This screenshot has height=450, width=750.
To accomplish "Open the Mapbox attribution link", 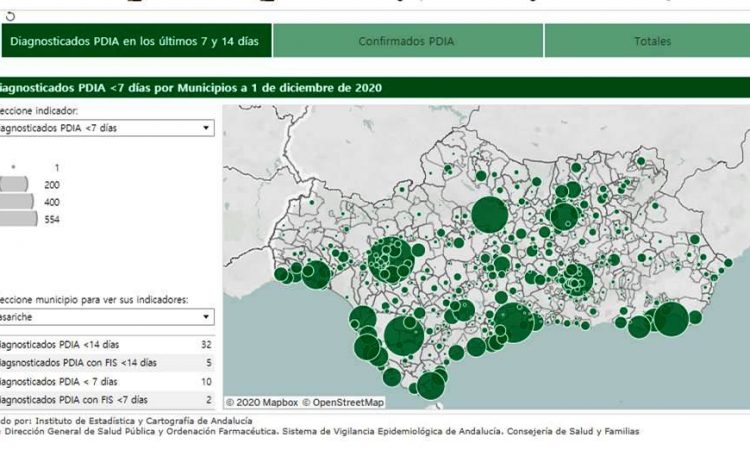I will (262, 402).
